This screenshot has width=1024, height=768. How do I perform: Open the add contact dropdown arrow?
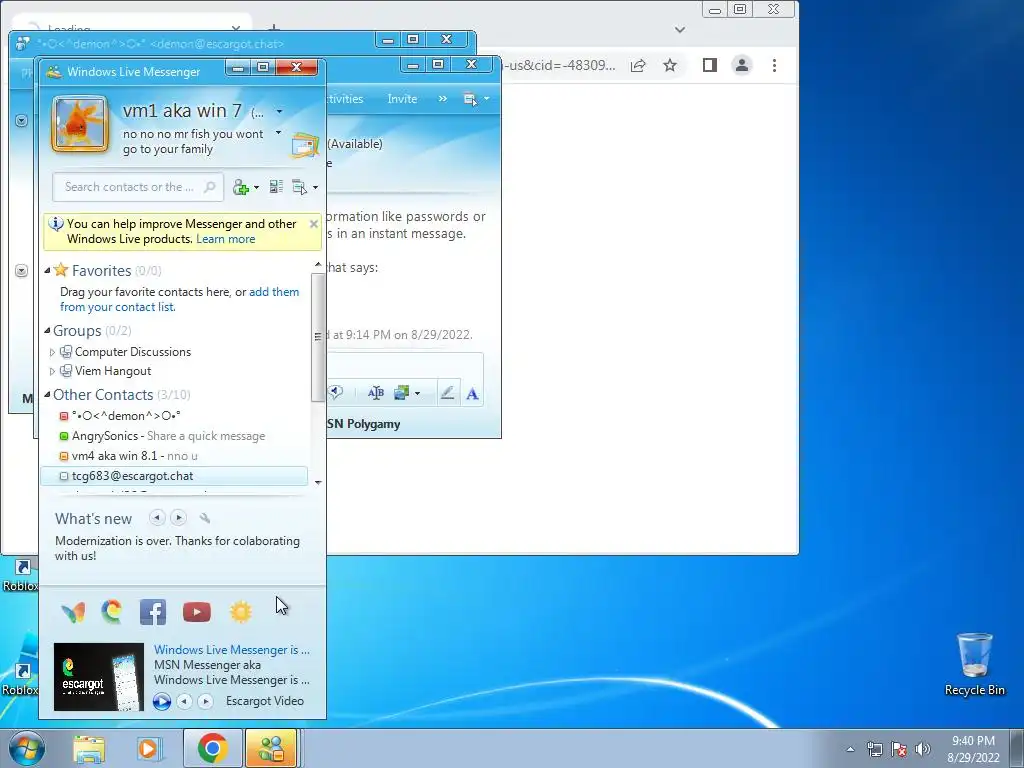pyautogui.click(x=256, y=187)
